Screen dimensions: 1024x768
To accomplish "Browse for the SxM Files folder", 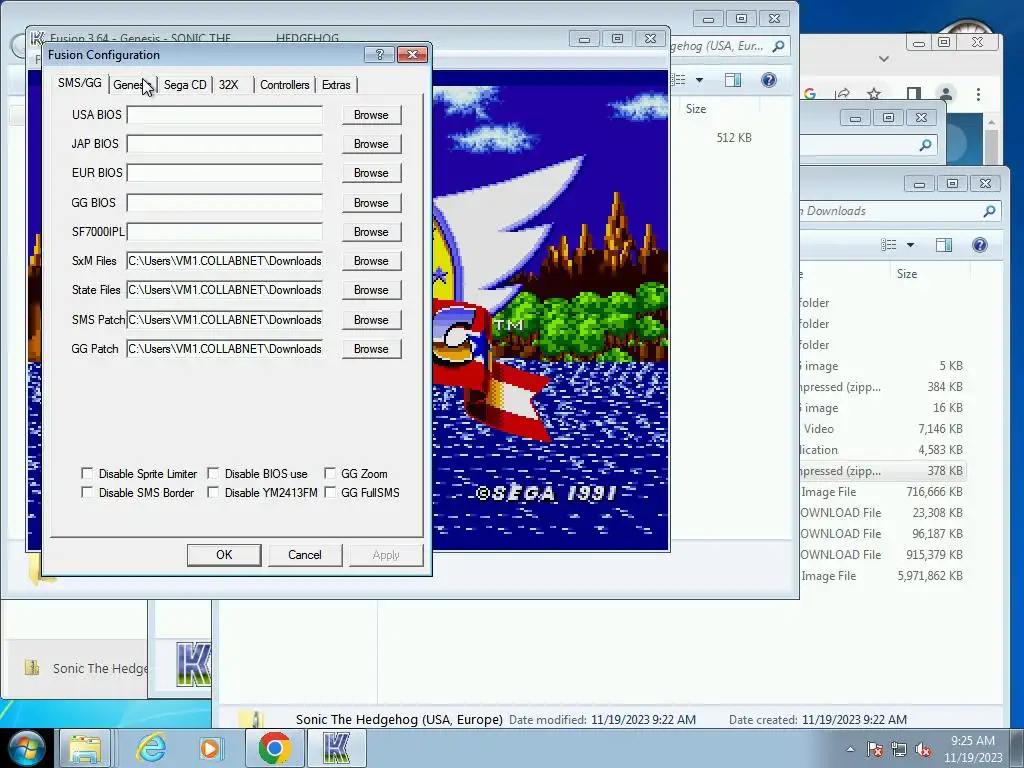I will coord(371,261).
